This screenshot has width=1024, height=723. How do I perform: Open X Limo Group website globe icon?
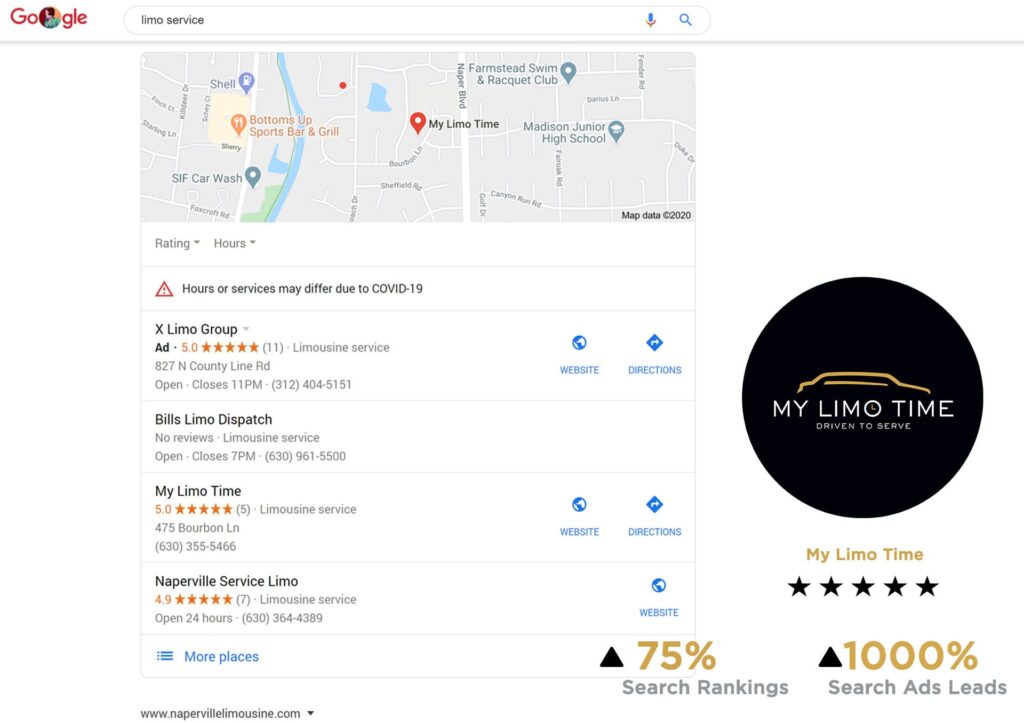coord(579,343)
